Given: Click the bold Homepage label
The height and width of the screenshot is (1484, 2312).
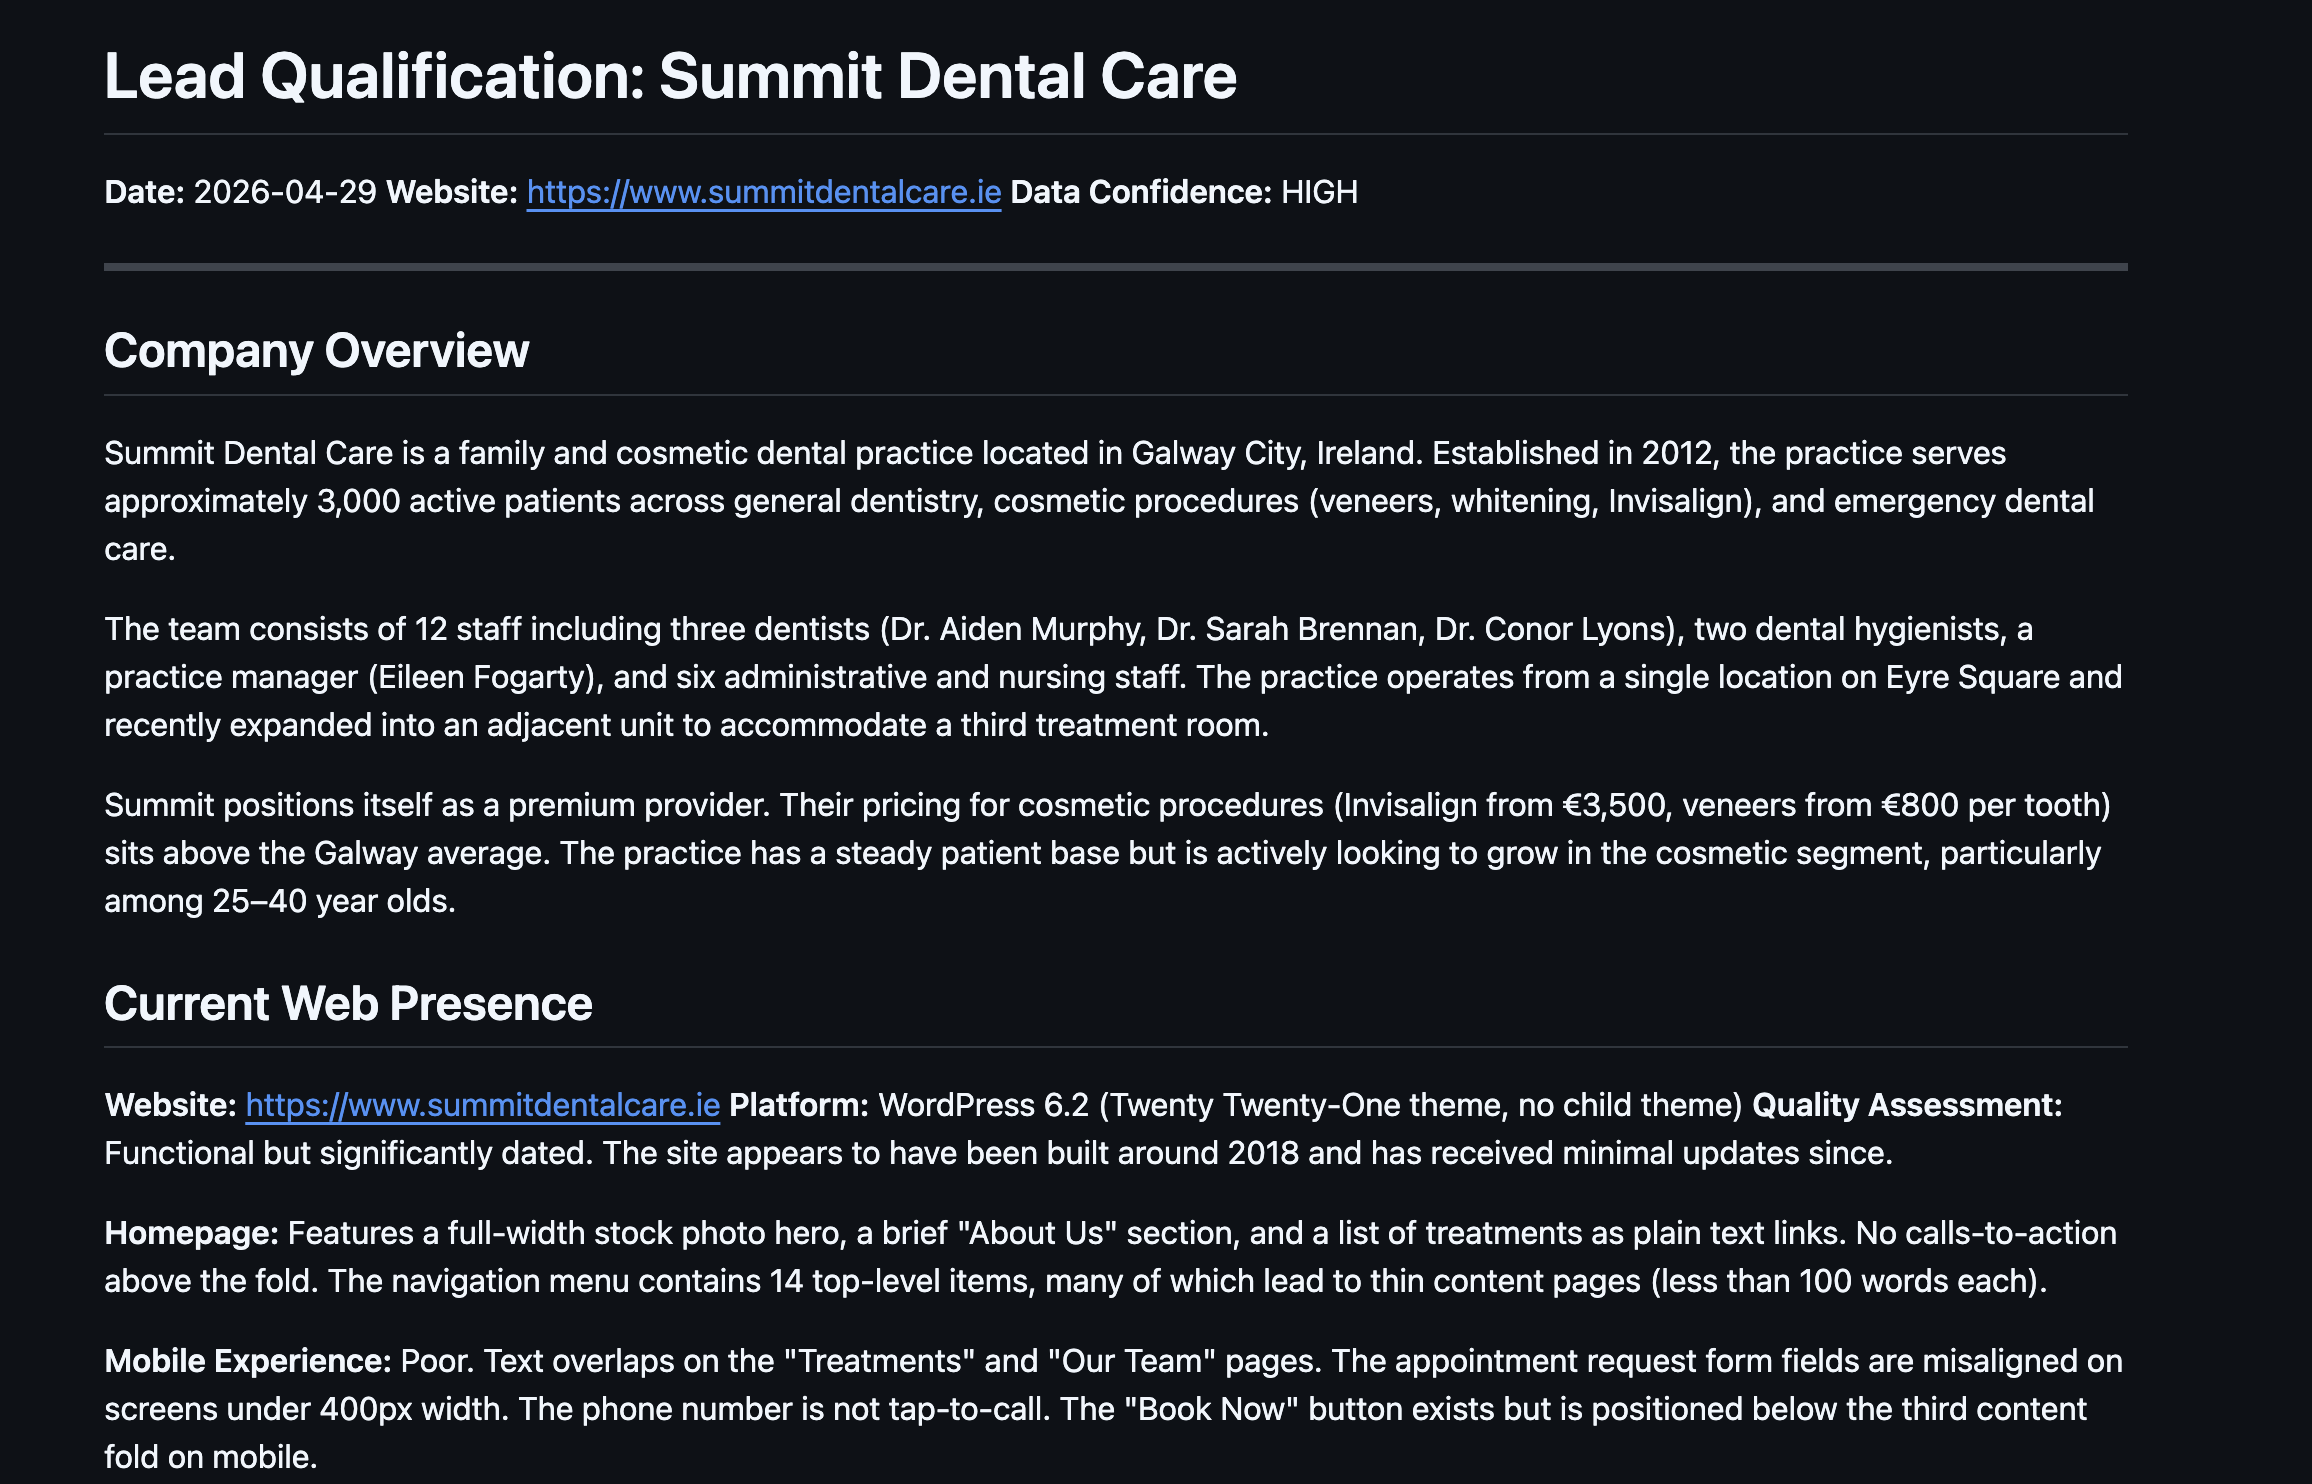Looking at the screenshot, I should 191,1233.
